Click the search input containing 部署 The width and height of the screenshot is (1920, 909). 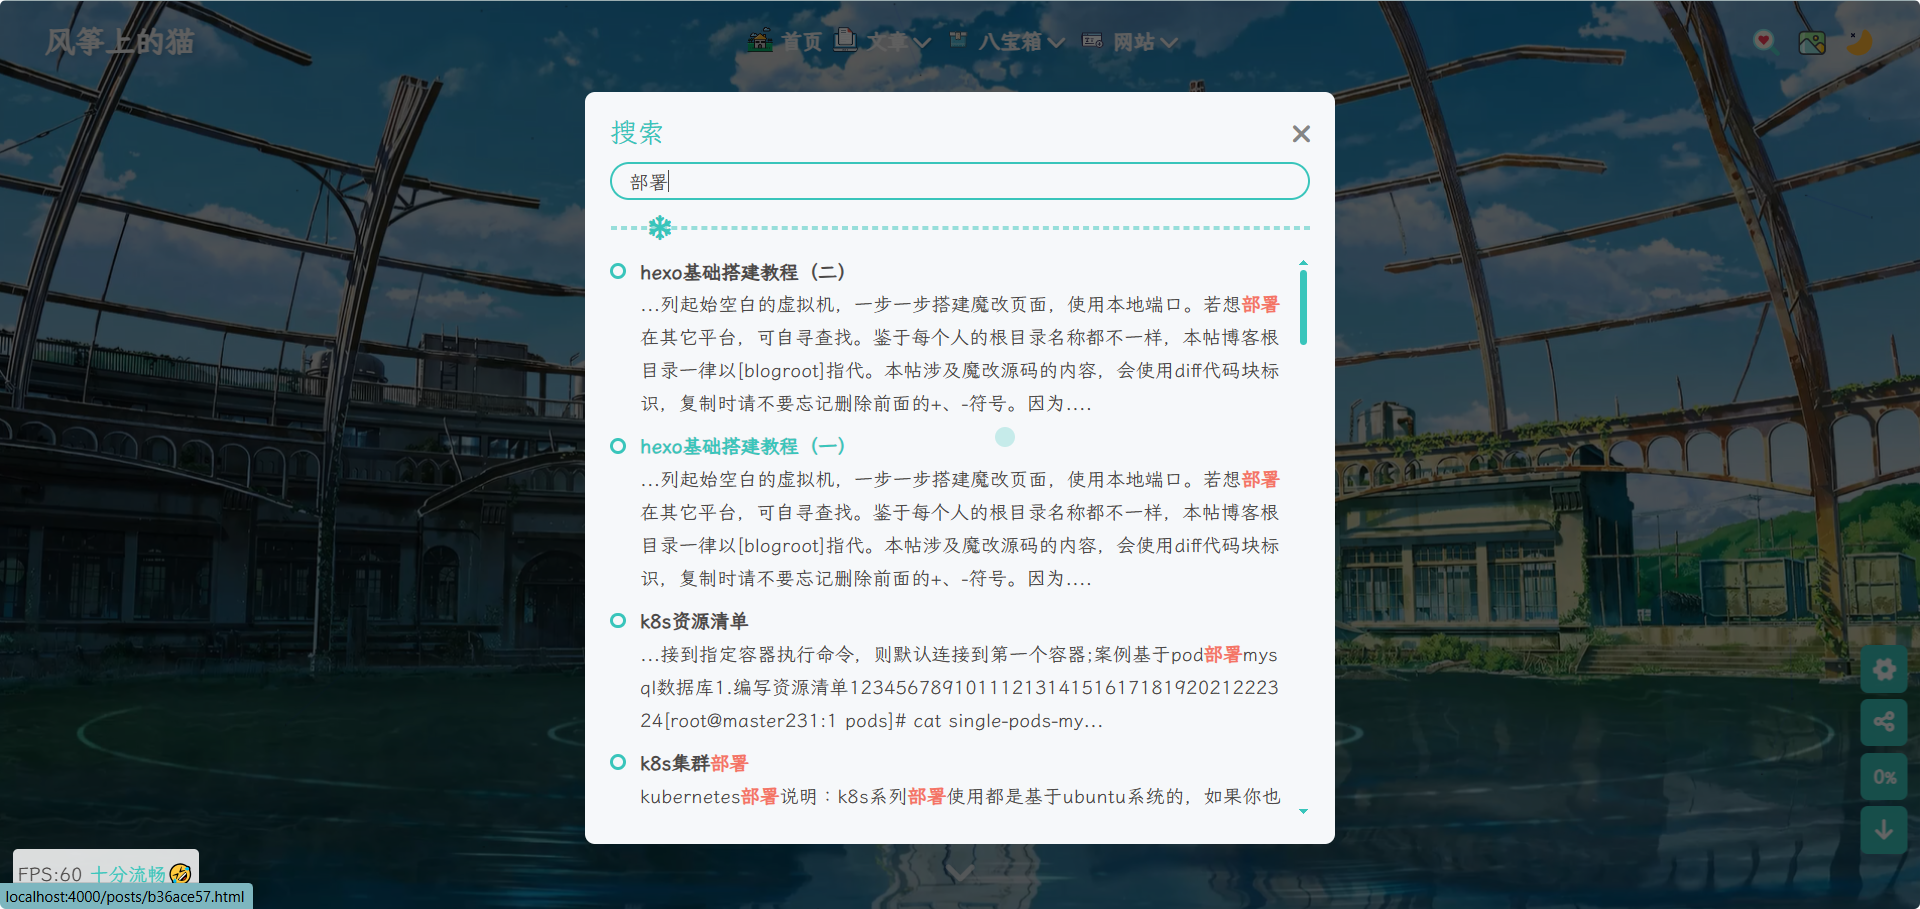pos(958,182)
